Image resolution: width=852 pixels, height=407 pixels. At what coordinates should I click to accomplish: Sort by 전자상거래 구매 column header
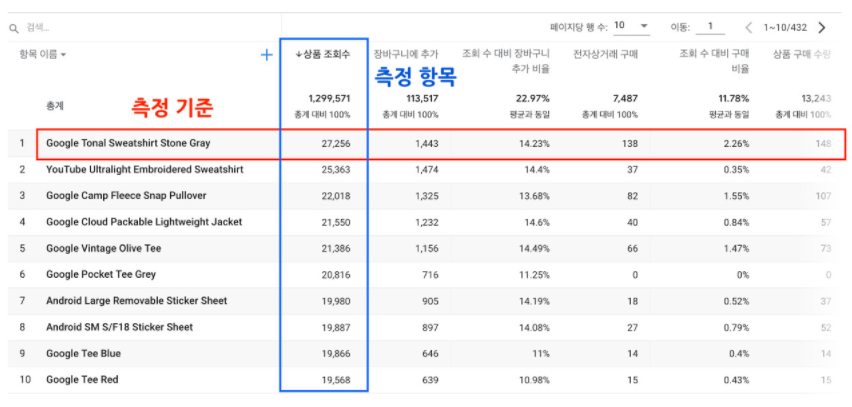point(605,54)
